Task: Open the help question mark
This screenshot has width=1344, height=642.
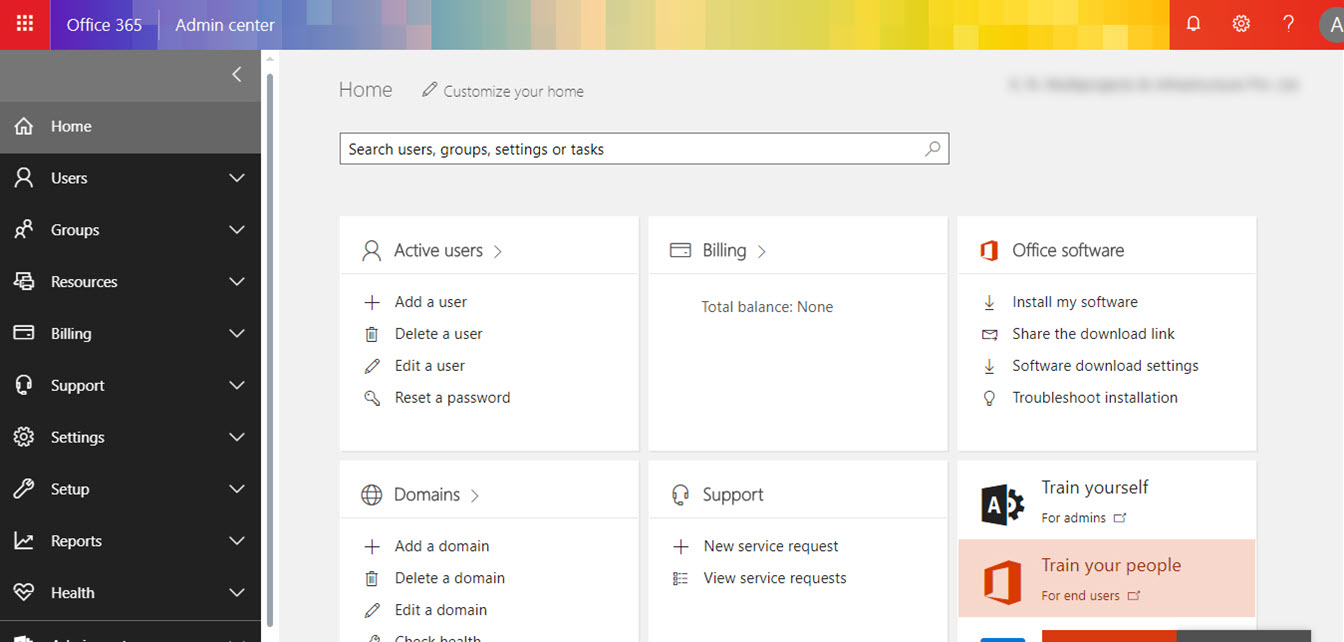Action: pyautogui.click(x=1289, y=24)
